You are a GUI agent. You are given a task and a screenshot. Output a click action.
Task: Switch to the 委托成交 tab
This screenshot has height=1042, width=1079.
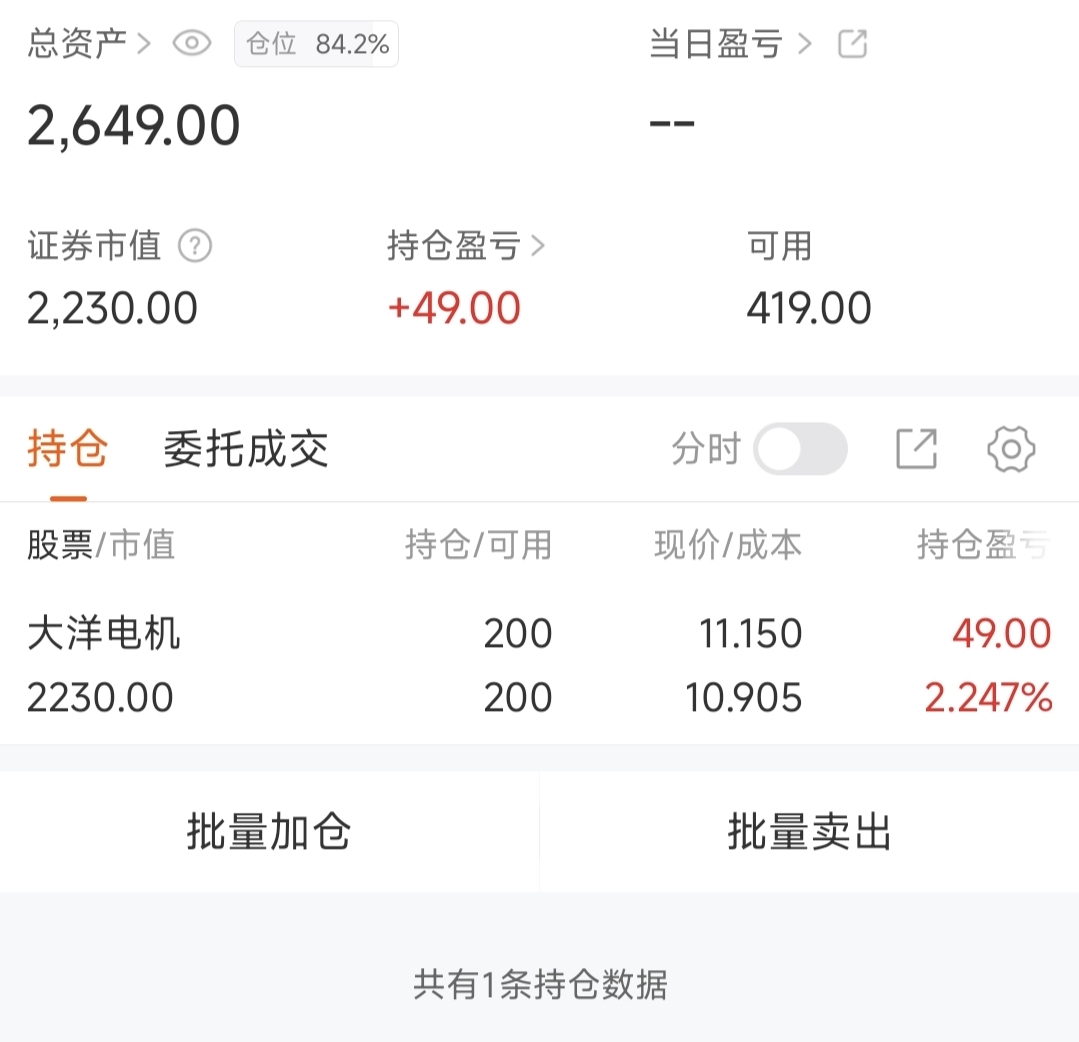tap(246, 449)
